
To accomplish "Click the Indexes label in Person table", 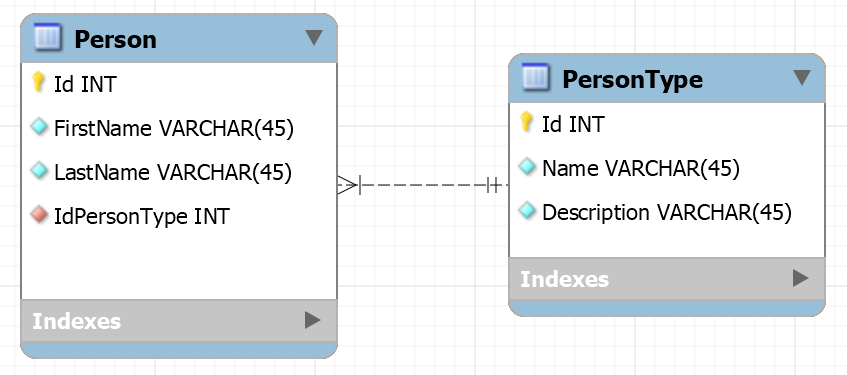I will [x=77, y=321].
